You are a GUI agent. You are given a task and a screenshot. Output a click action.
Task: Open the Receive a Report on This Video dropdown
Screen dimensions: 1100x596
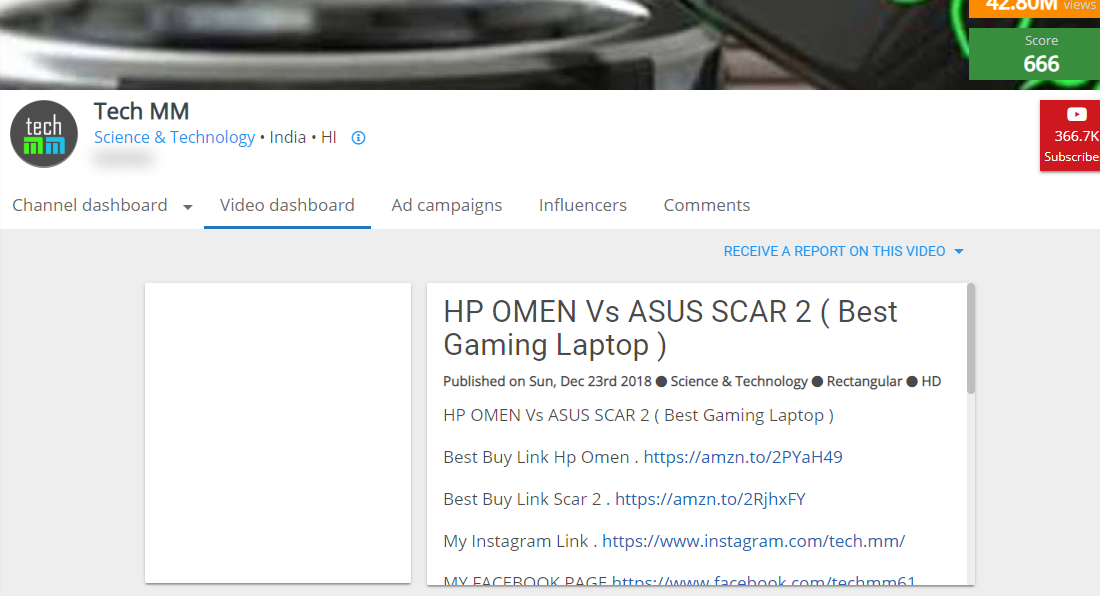843,251
